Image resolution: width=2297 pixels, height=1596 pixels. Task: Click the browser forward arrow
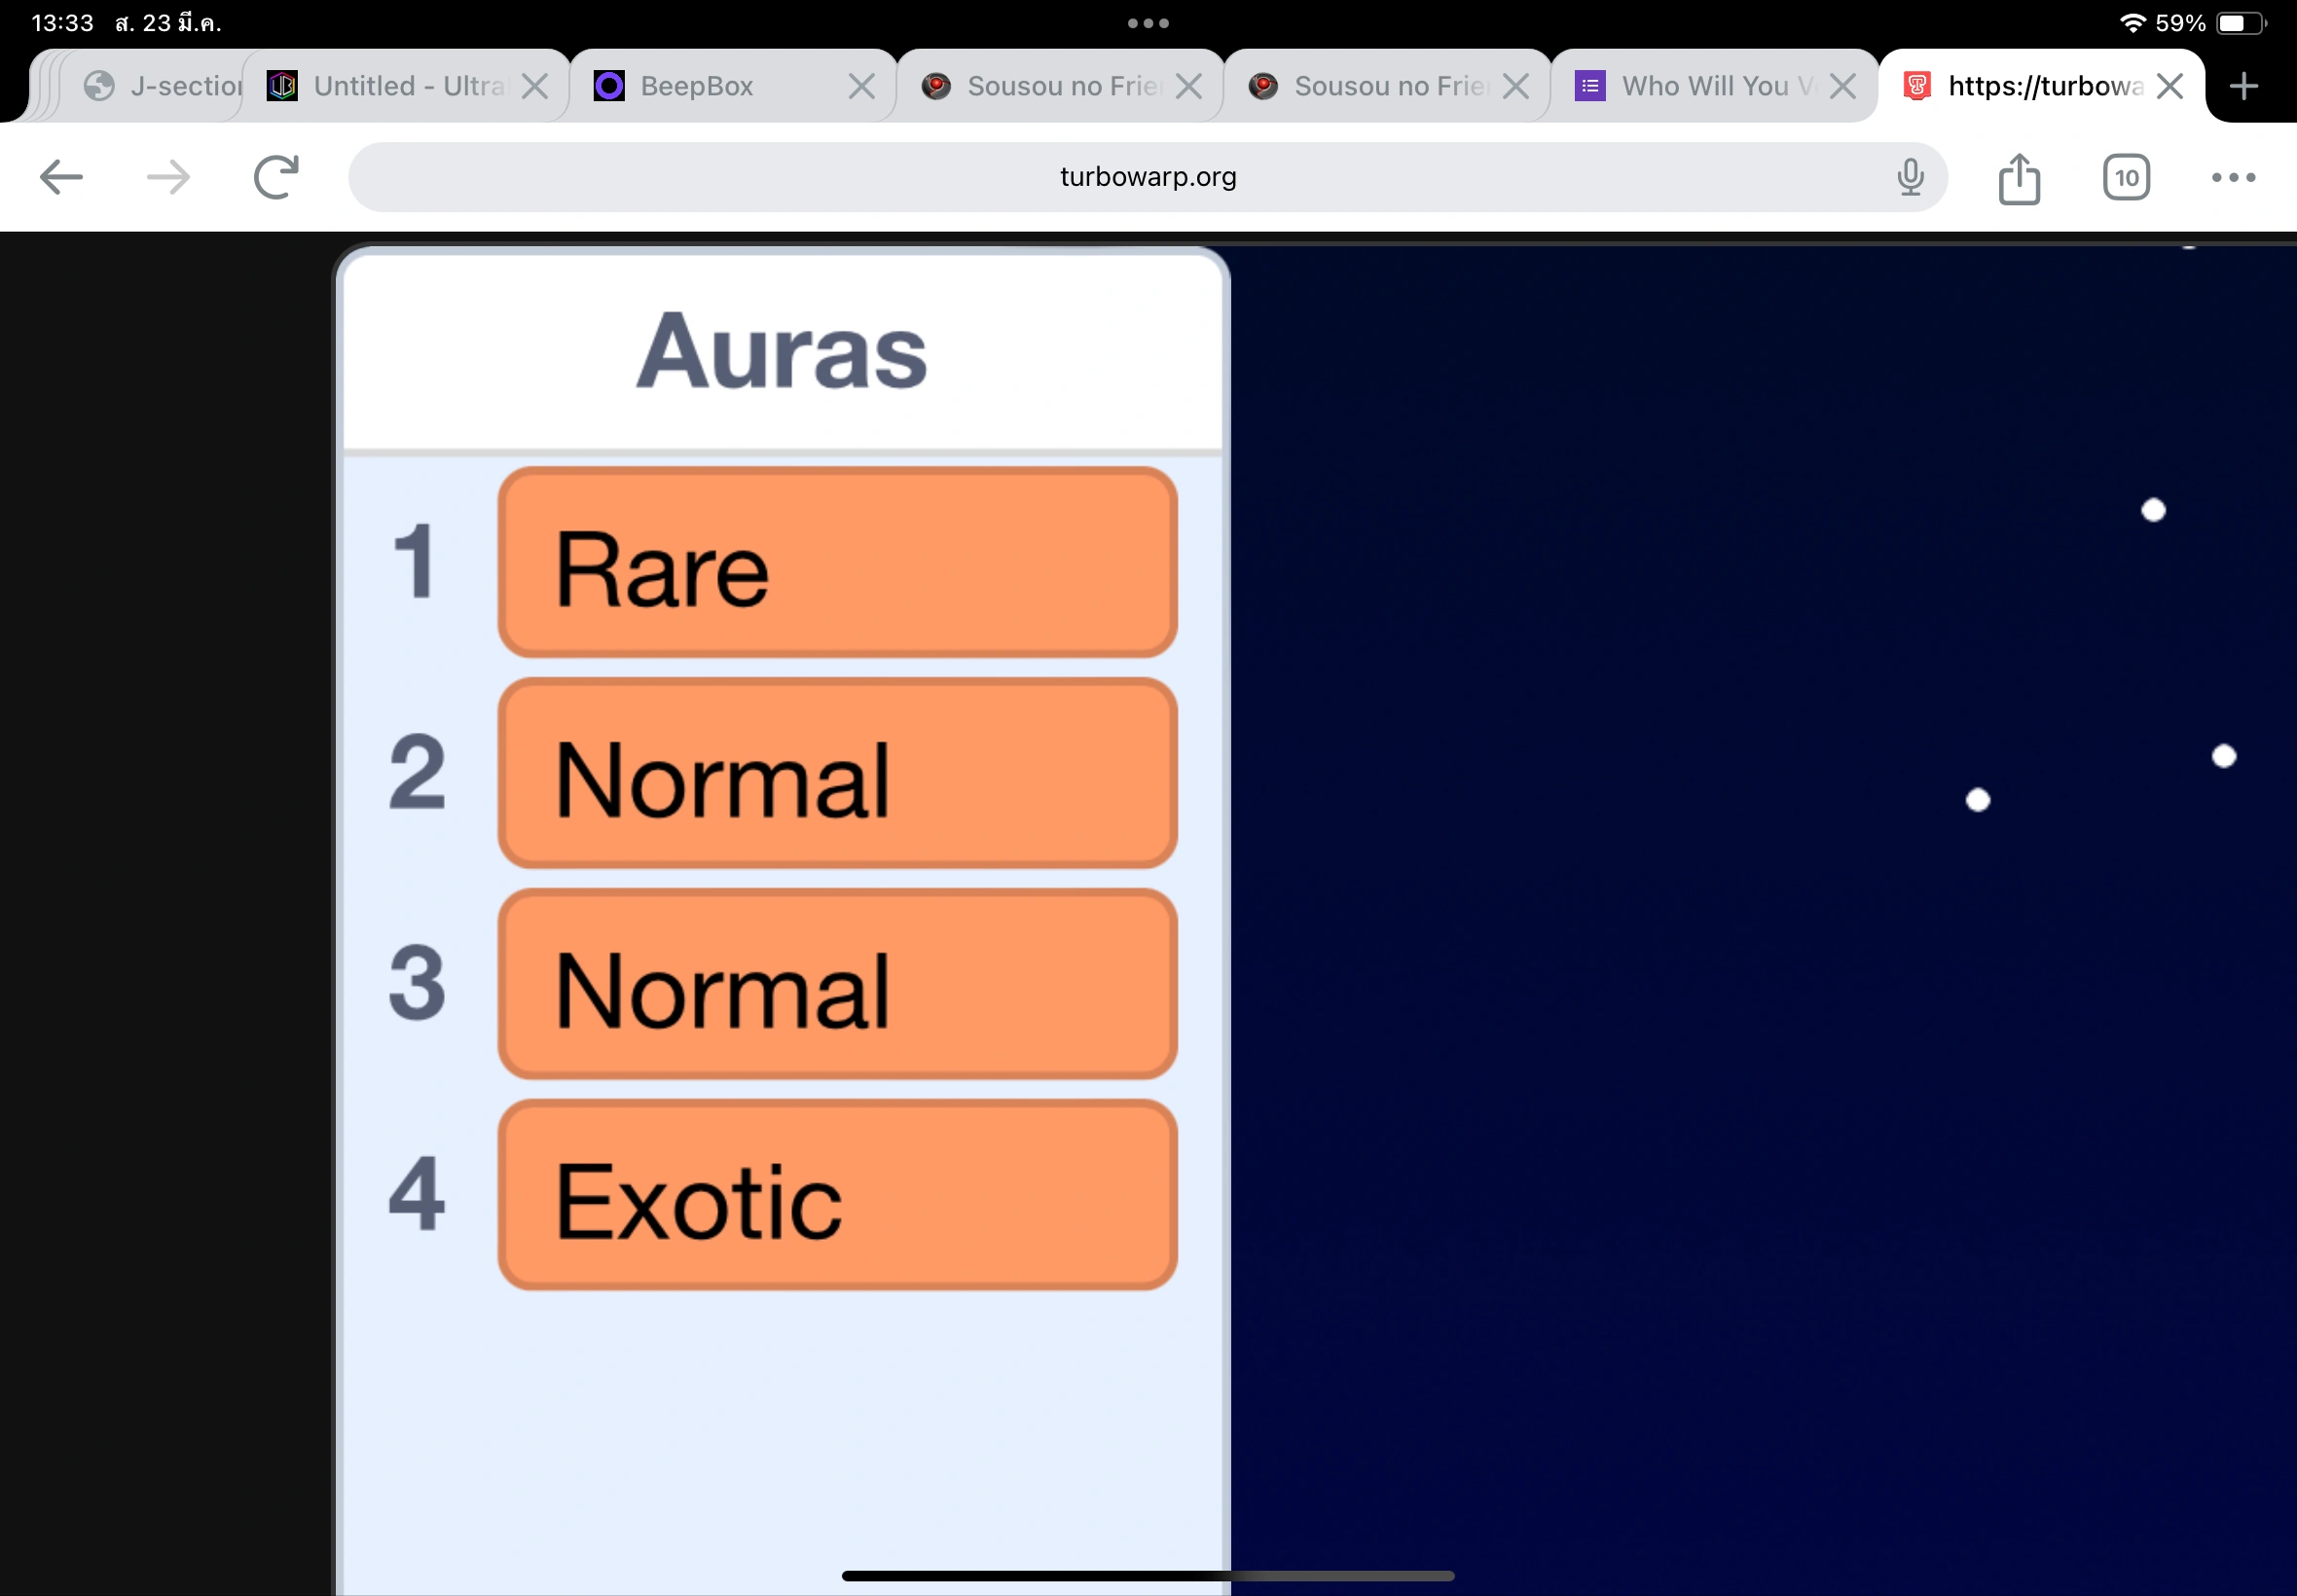168,178
